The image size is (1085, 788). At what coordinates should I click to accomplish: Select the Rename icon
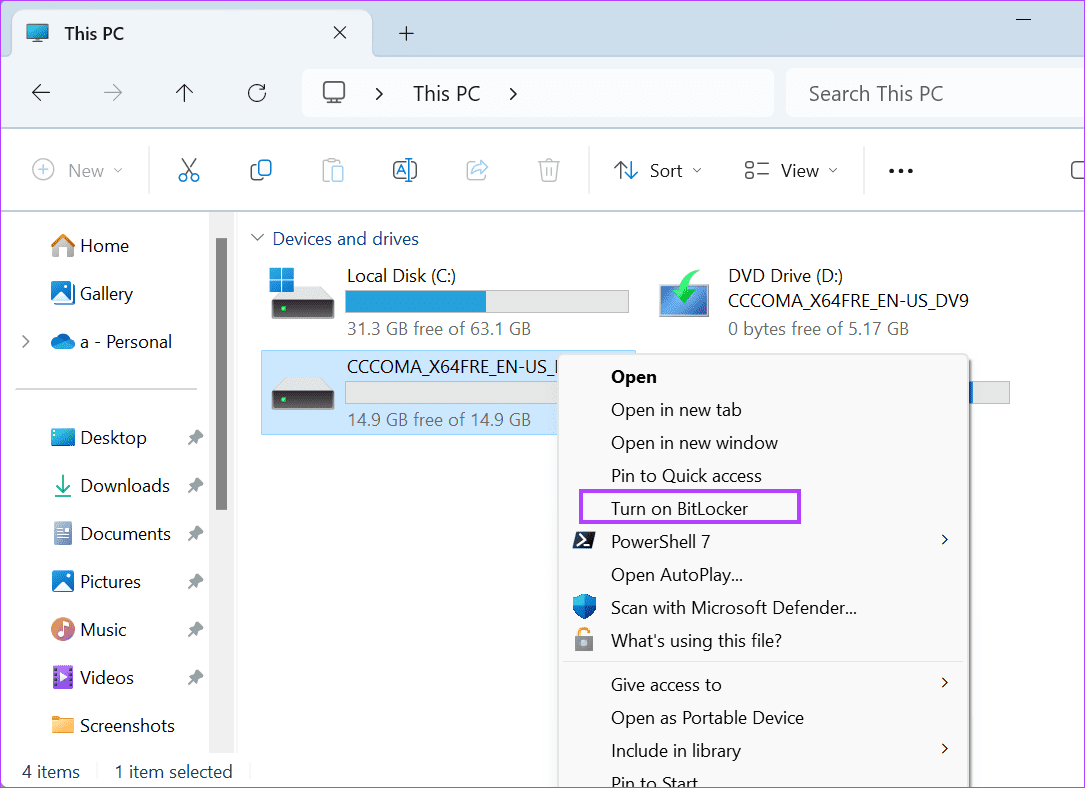tap(405, 170)
